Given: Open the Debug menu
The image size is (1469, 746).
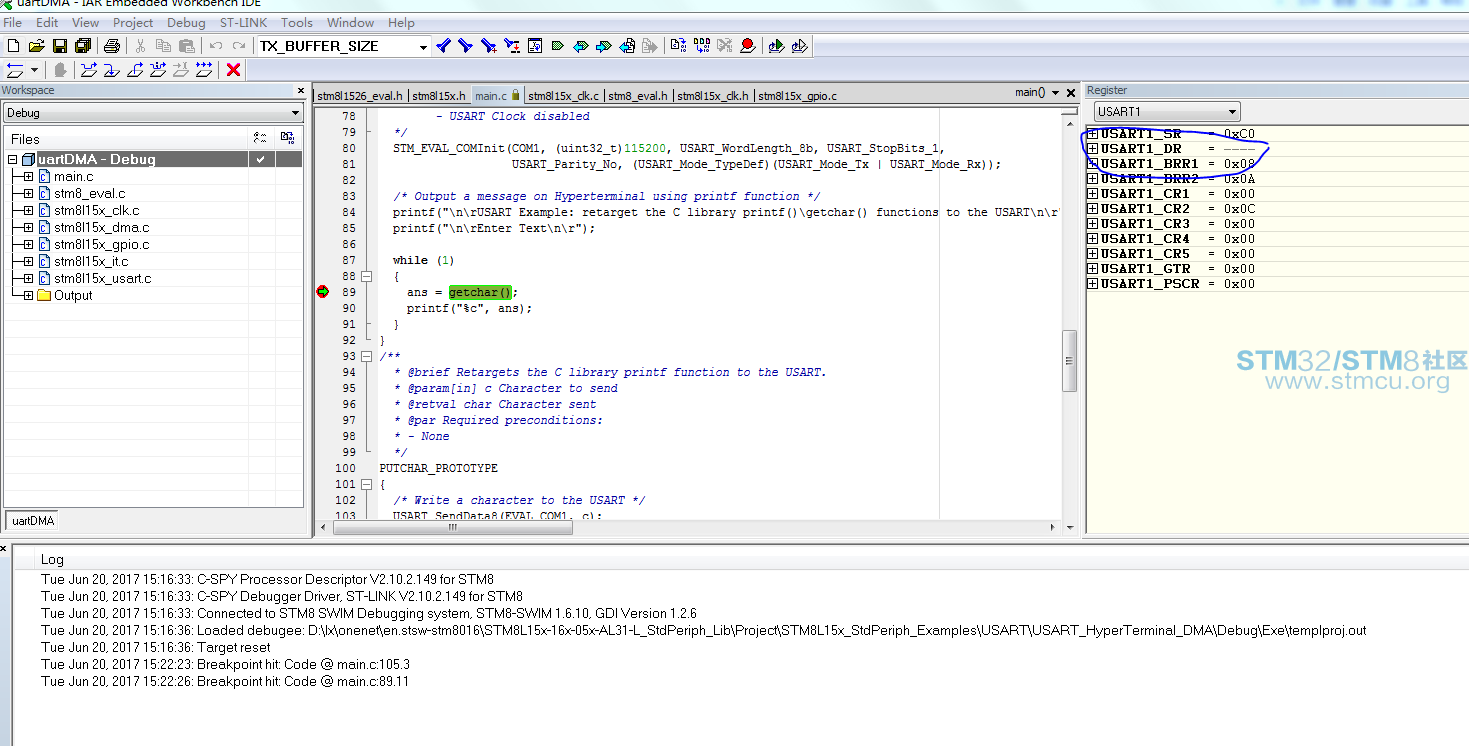Looking at the screenshot, I should coord(186,22).
